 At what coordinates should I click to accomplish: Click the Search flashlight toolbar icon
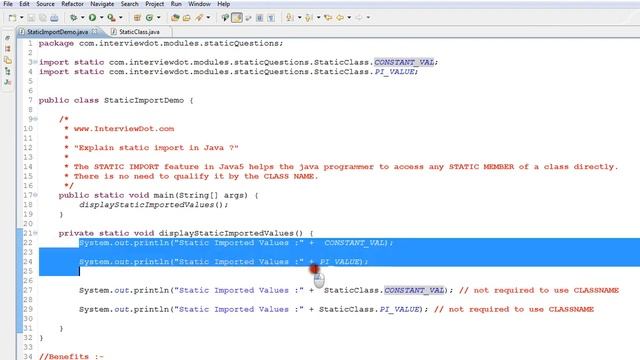199,18
